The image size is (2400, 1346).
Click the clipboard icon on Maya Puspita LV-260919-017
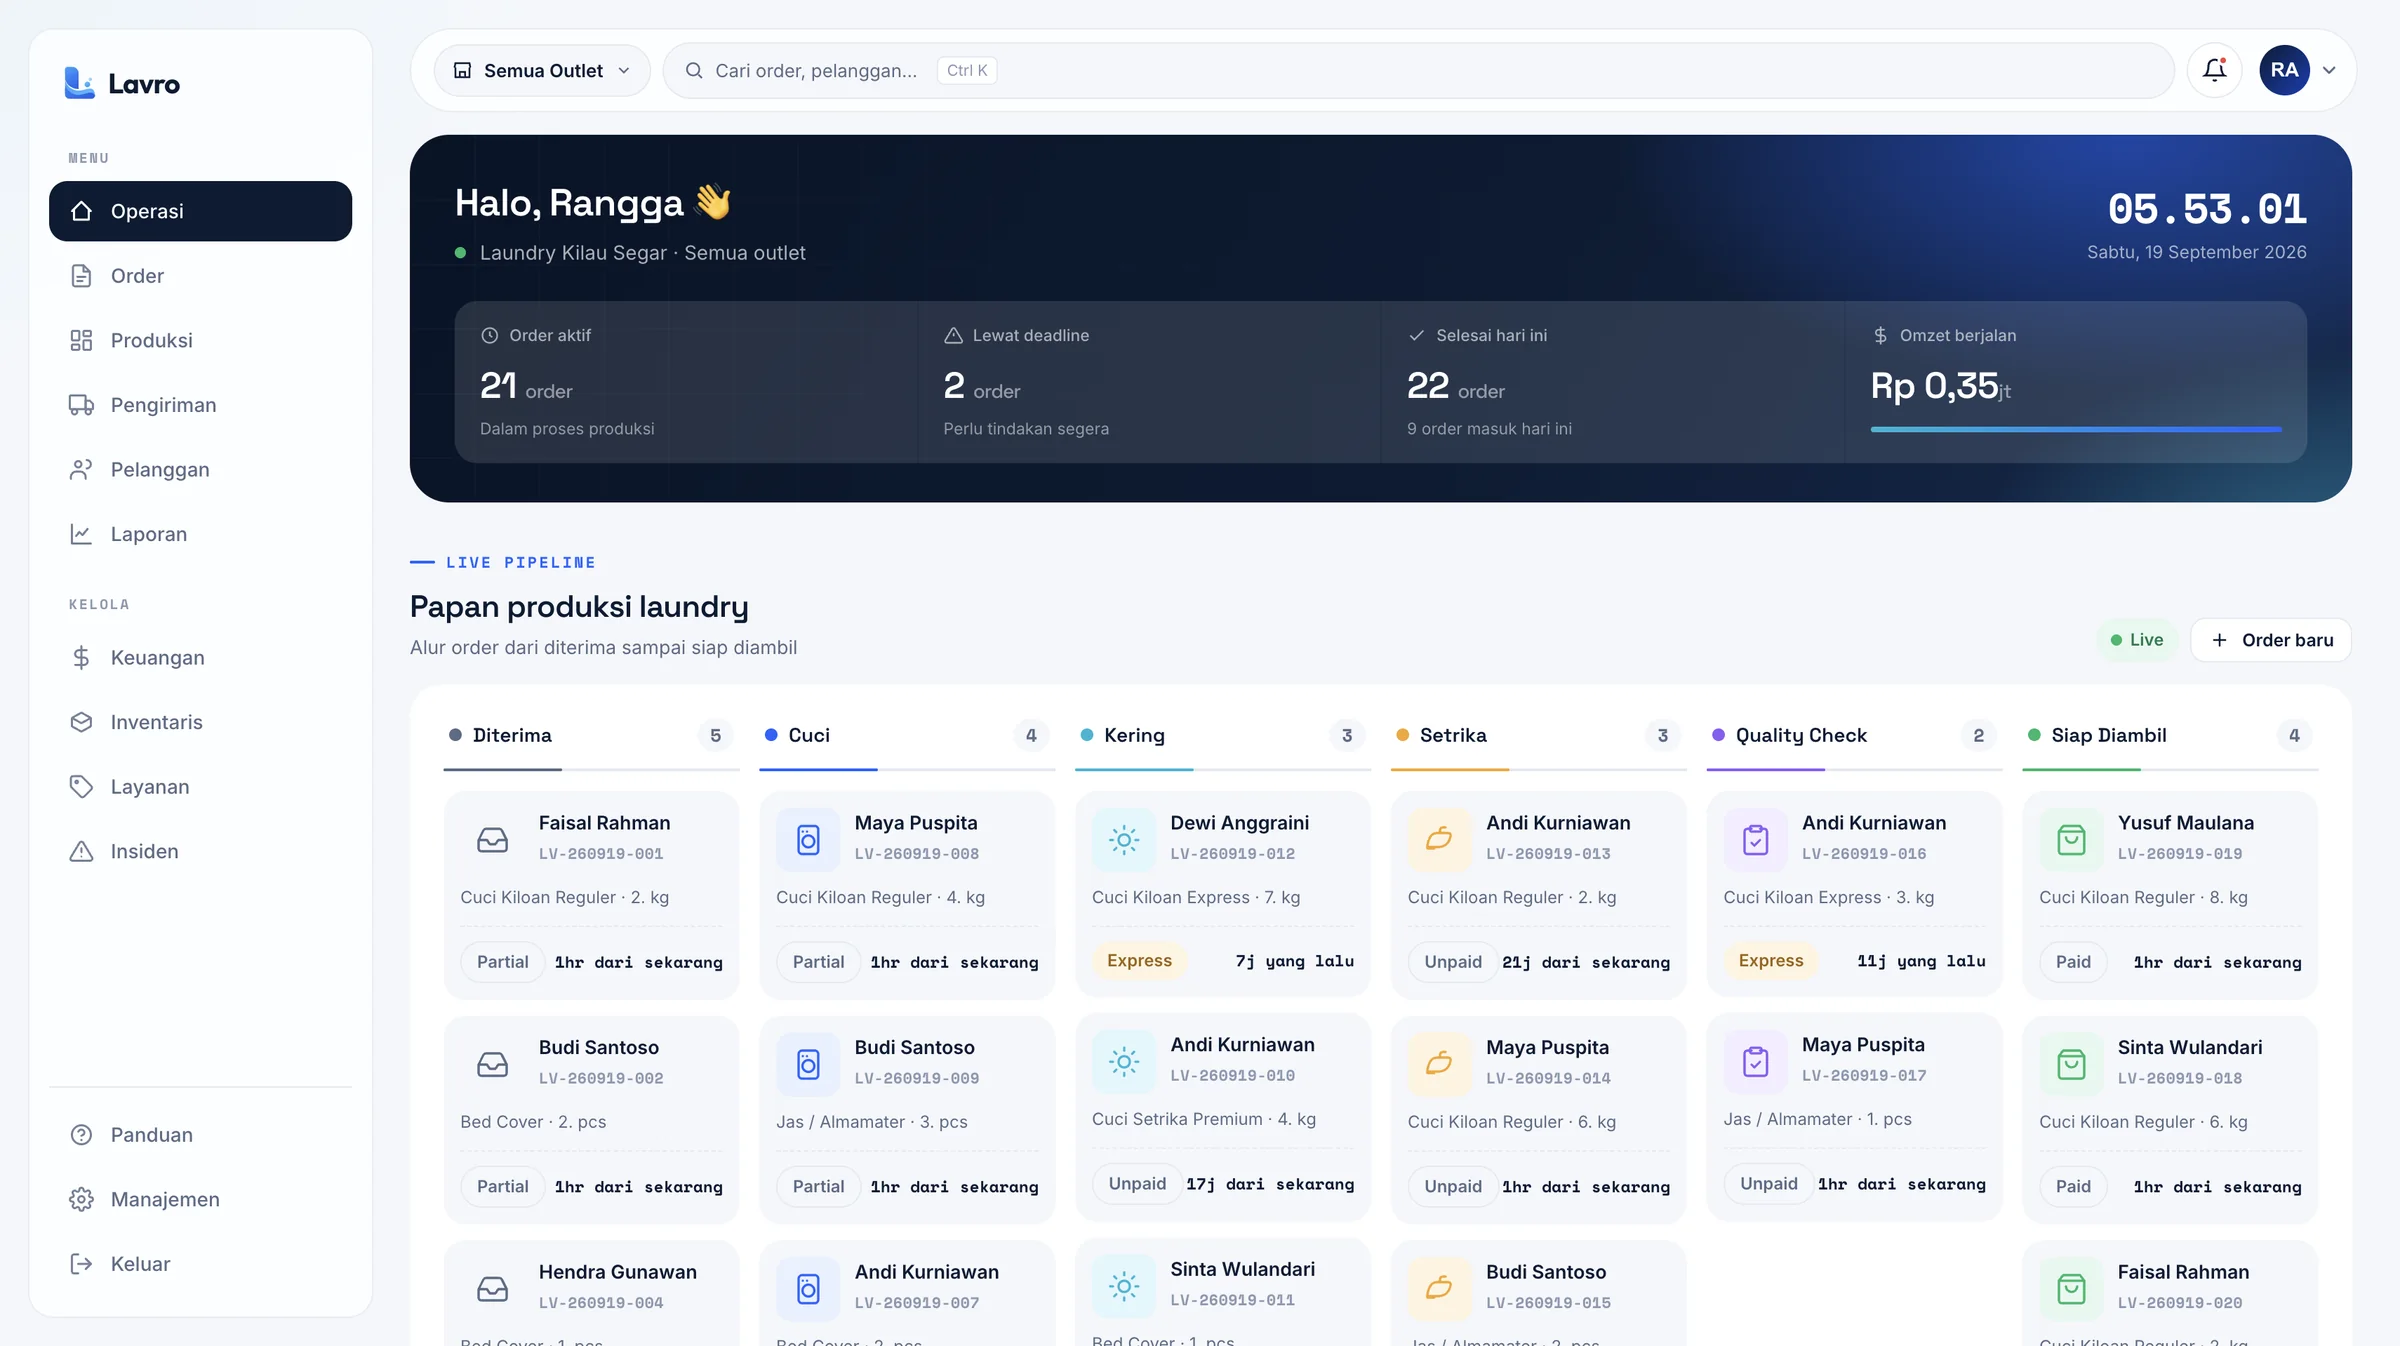click(x=1755, y=1061)
